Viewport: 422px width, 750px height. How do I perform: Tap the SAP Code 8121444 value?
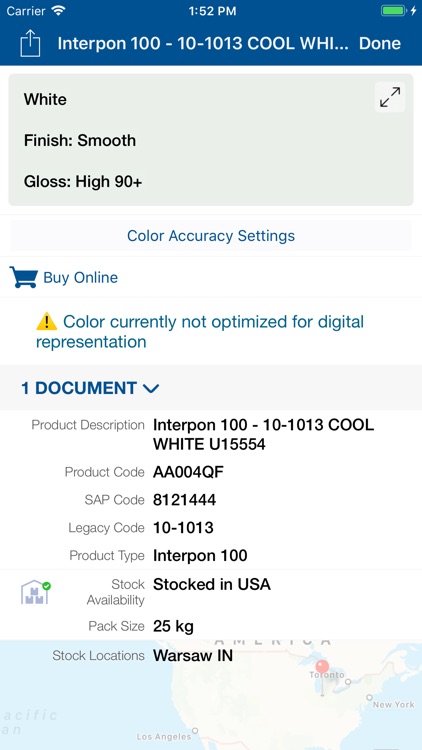tap(185, 500)
